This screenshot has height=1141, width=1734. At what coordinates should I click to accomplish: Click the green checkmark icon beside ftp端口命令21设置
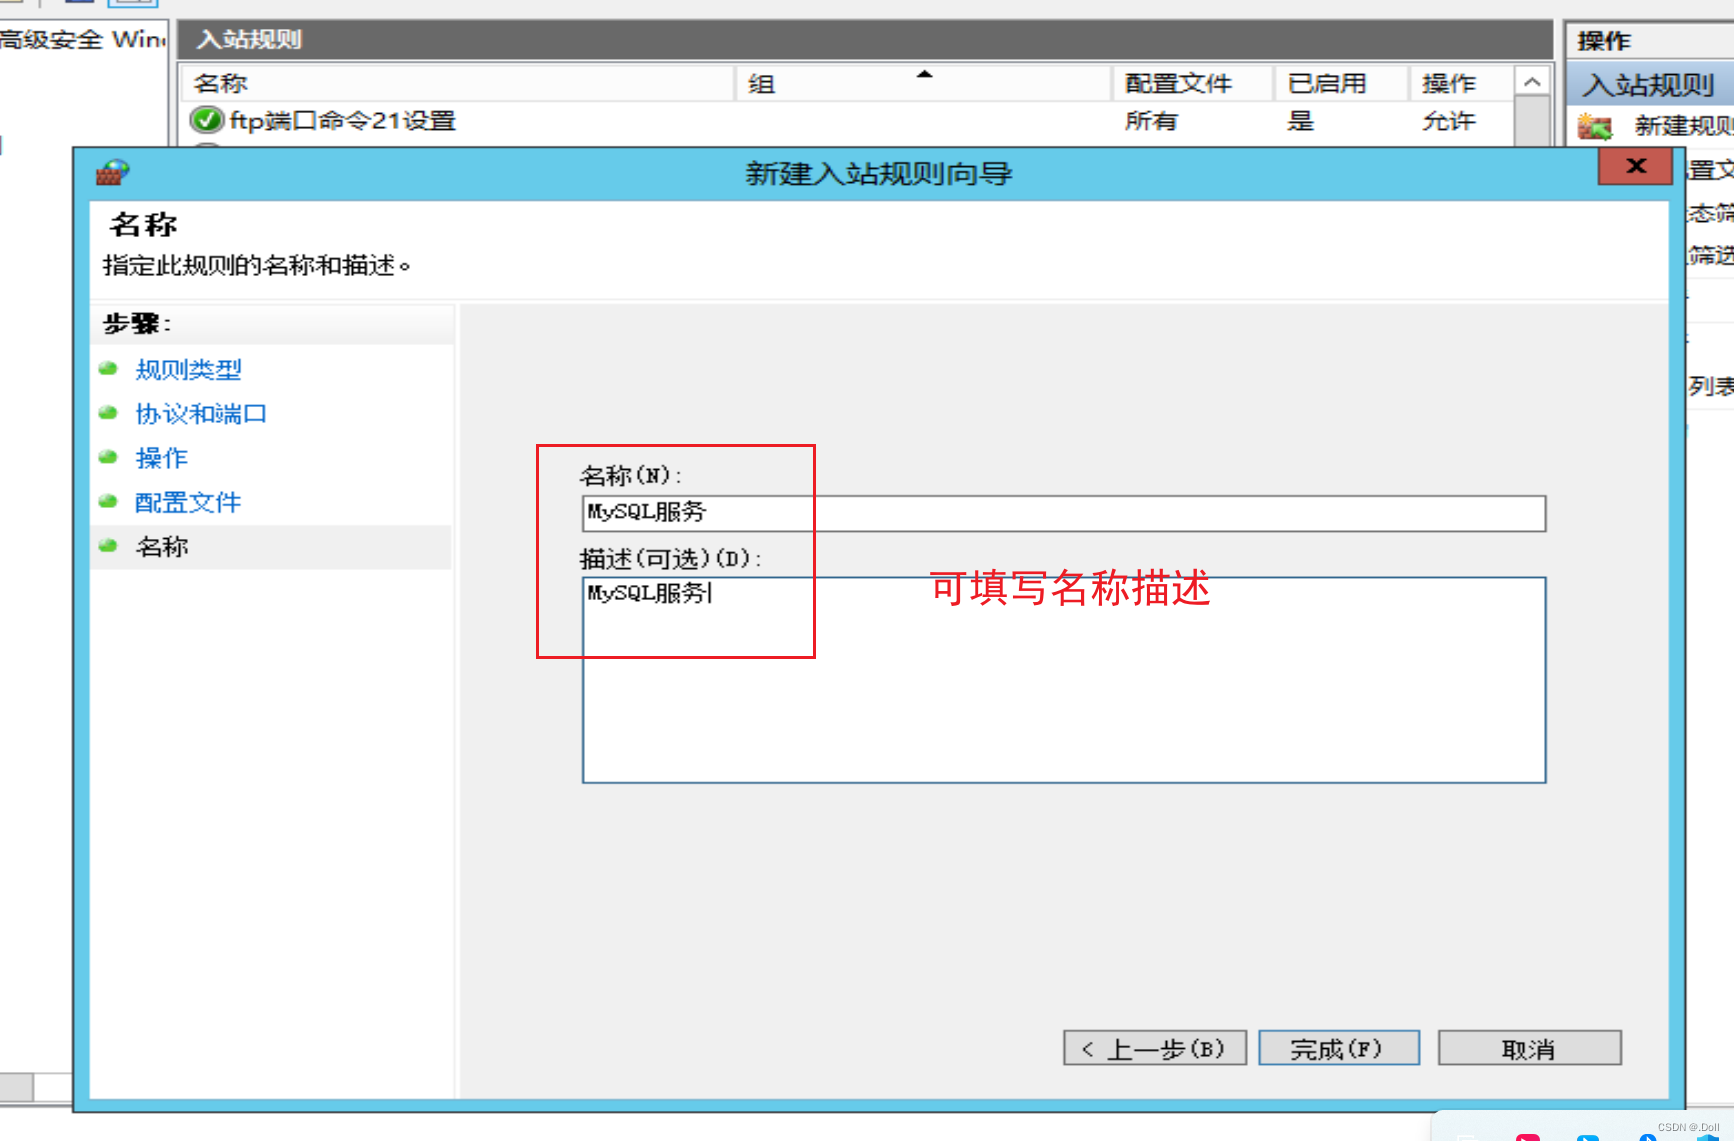[x=206, y=120]
